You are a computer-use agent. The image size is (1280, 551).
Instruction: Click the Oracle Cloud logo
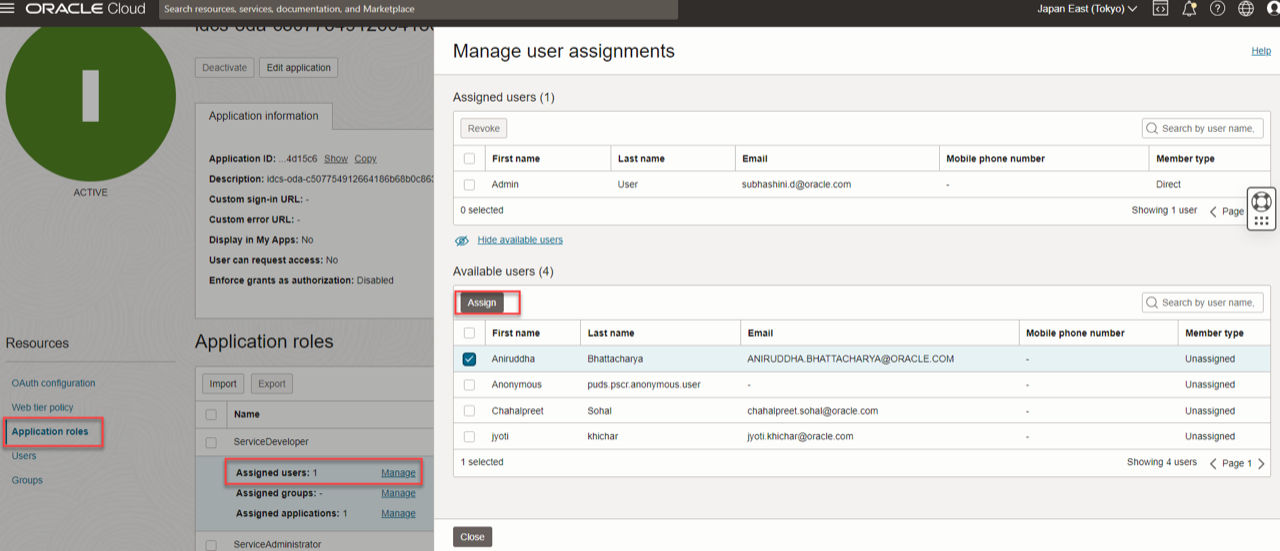85,8
